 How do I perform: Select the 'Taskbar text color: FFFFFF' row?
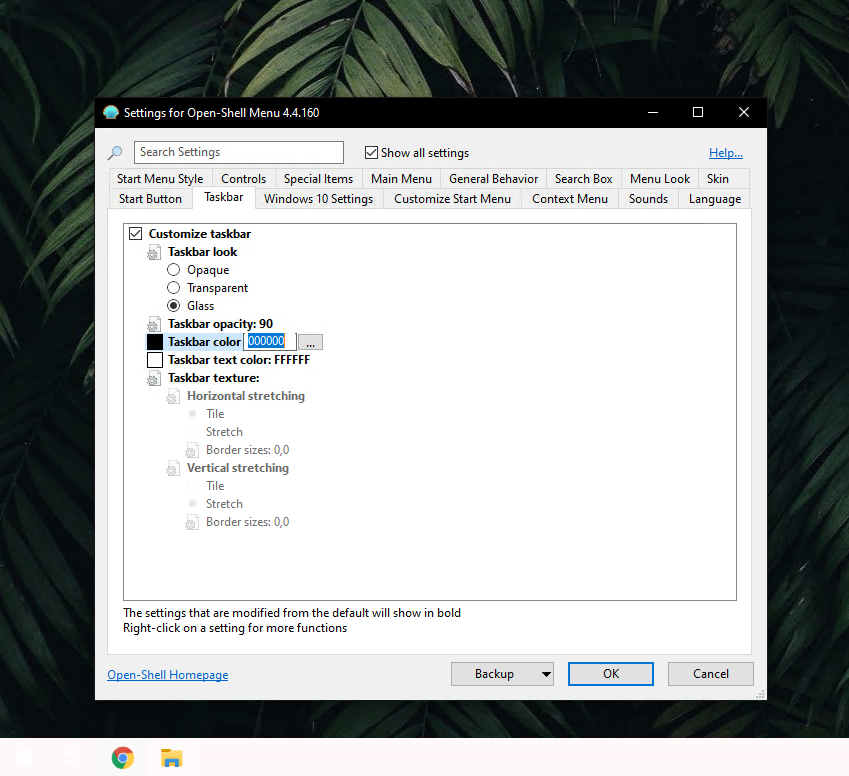click(239, 360)
